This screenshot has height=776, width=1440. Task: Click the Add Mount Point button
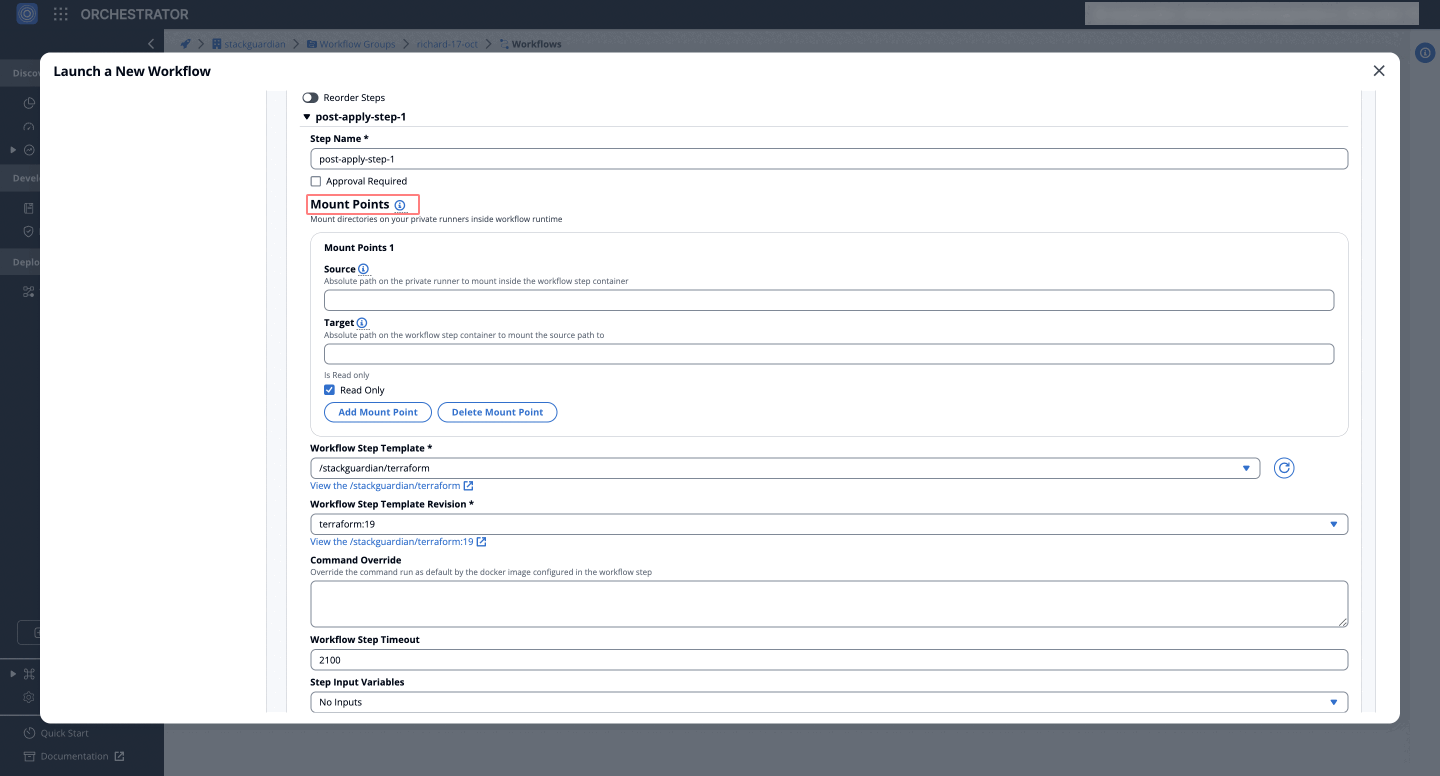377,412
